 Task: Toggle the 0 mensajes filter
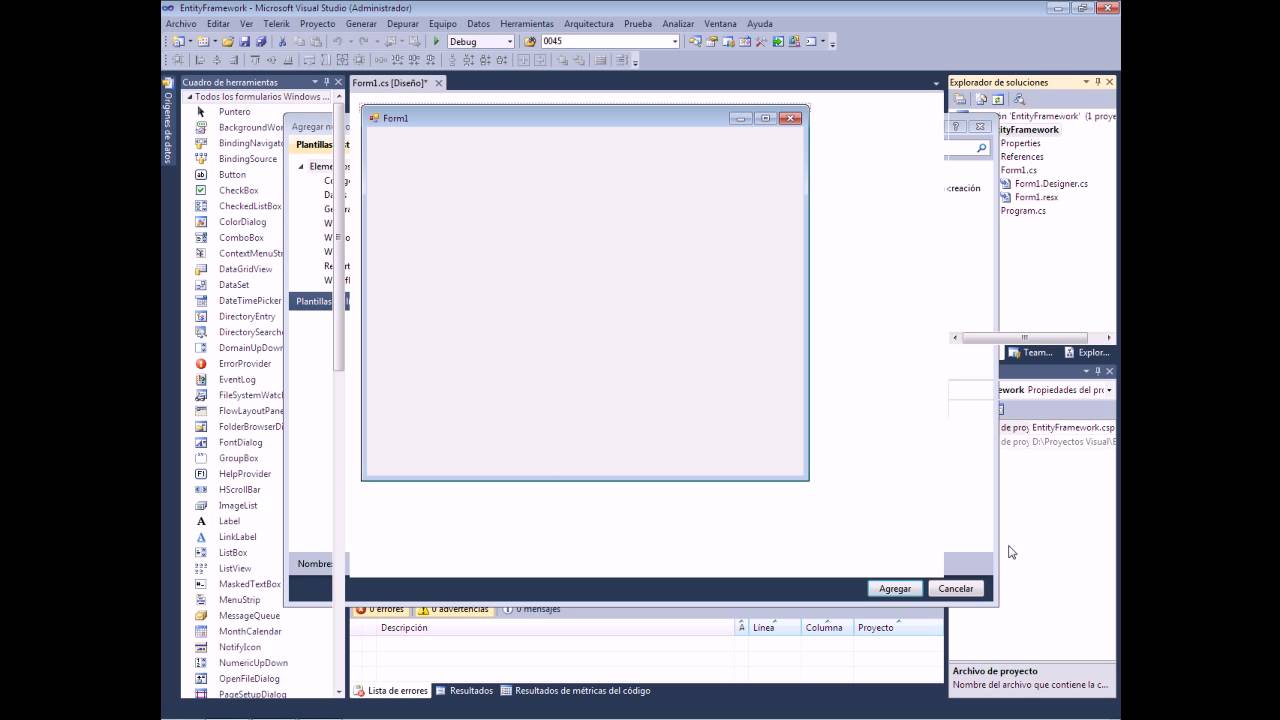click(x=531, y=609)
